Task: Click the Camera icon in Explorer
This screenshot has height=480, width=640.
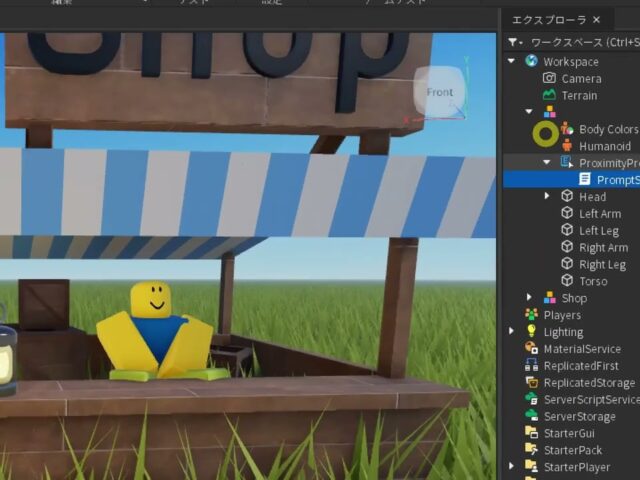Action: 549,78
